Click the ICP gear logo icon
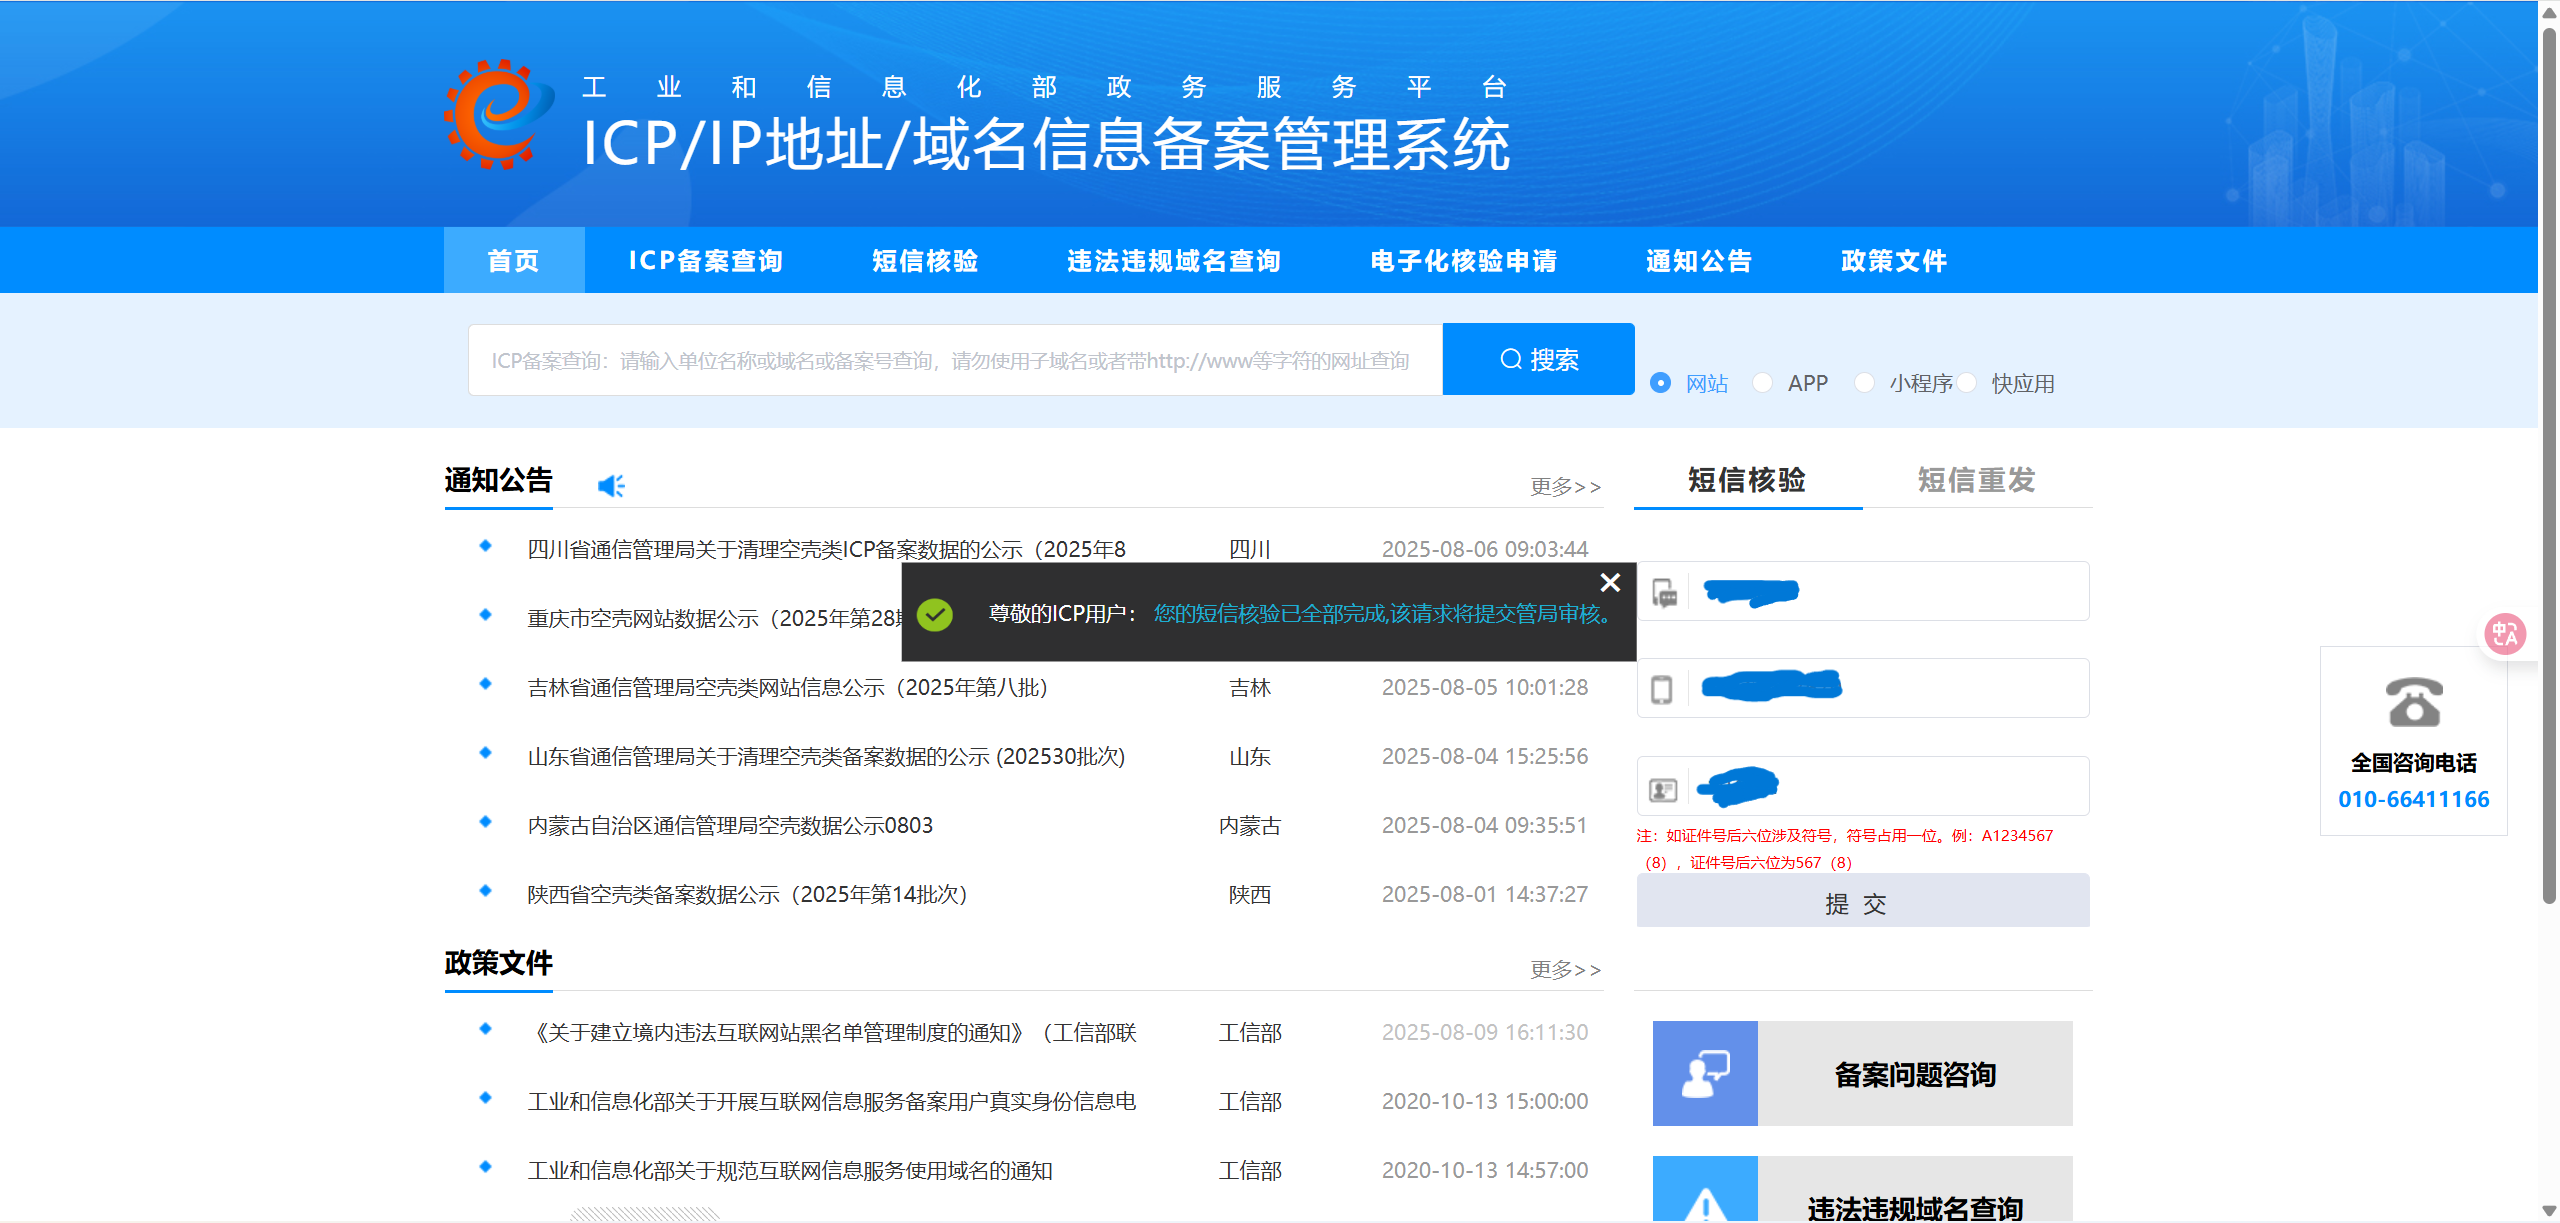Viewport: 2560px width, 1223px height. pyautogui.click(x=498, y=114)
